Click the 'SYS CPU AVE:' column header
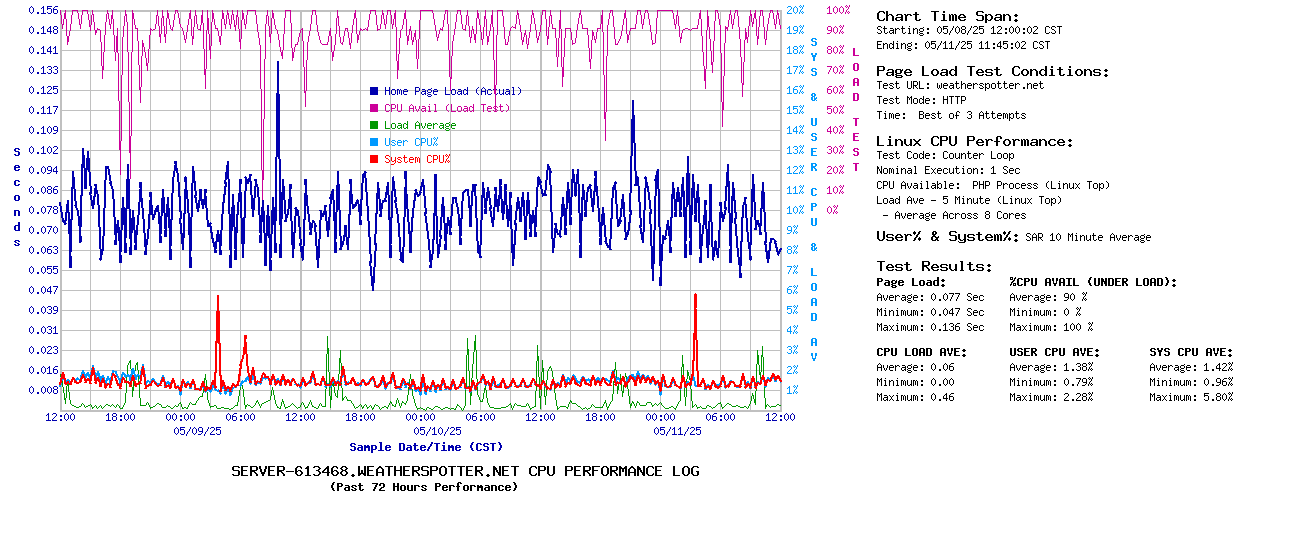The height and width of the screenshot is (550, 1300). click(1191, 352)
